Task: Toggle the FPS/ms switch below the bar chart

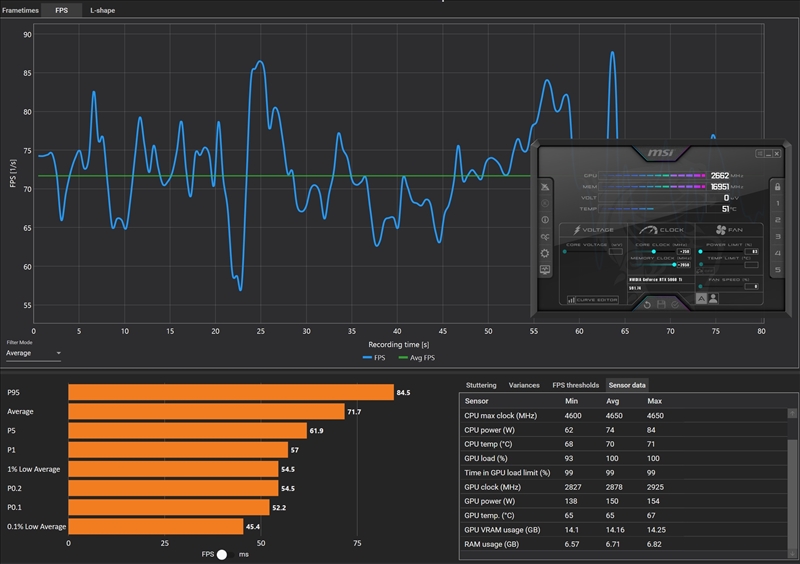Action: coord(222,553)
